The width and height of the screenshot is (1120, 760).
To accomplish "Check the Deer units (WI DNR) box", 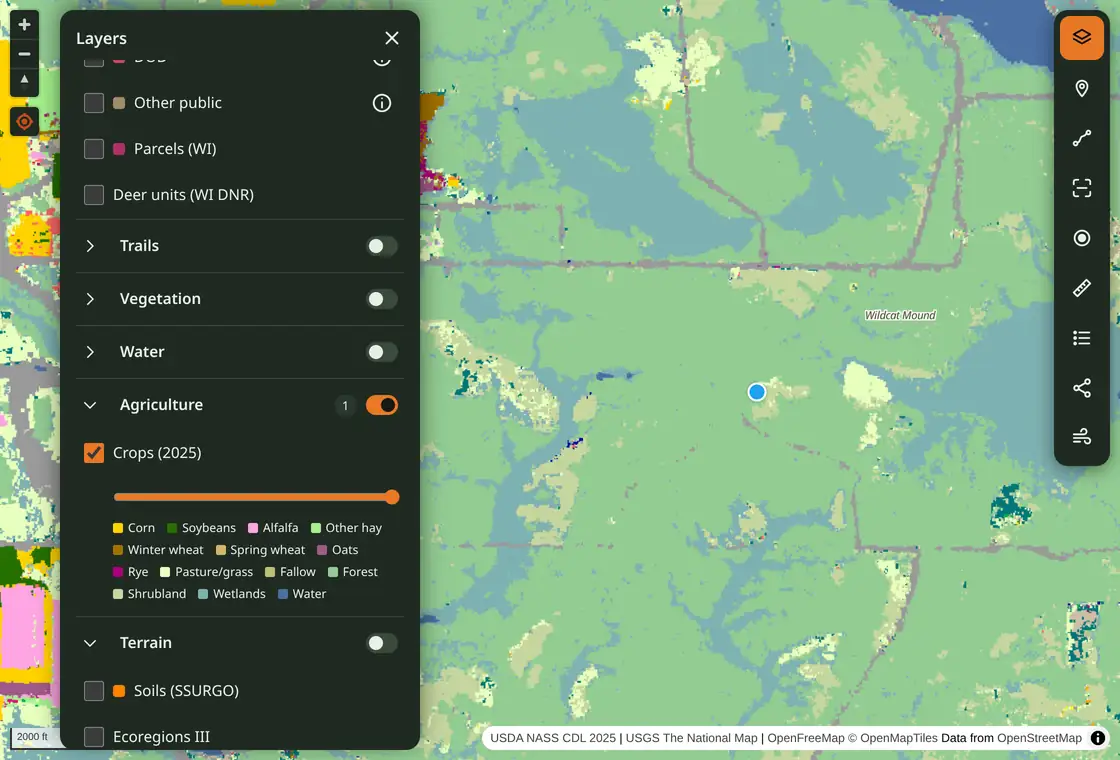I will click(x=94, y=194).
